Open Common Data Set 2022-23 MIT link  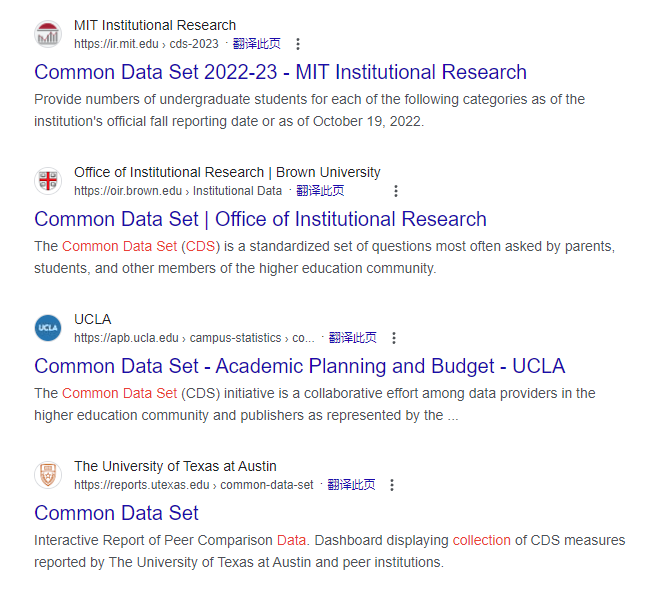(x=280, y=72)
